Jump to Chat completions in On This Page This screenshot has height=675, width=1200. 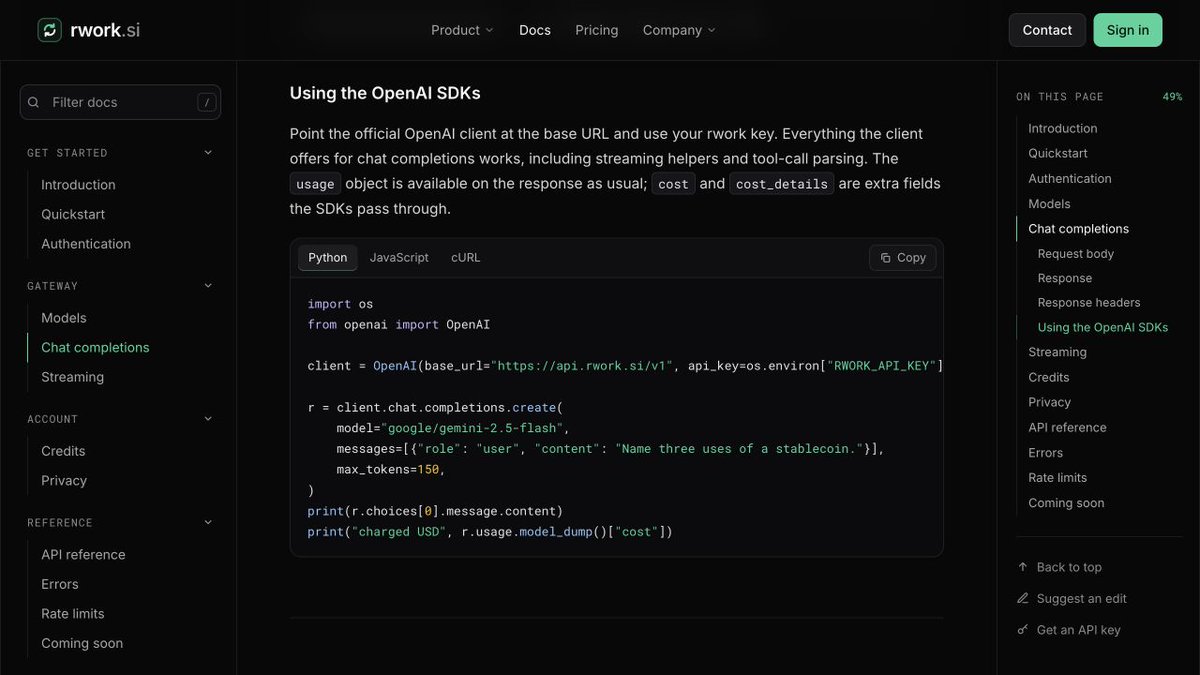coord(1079,228)
